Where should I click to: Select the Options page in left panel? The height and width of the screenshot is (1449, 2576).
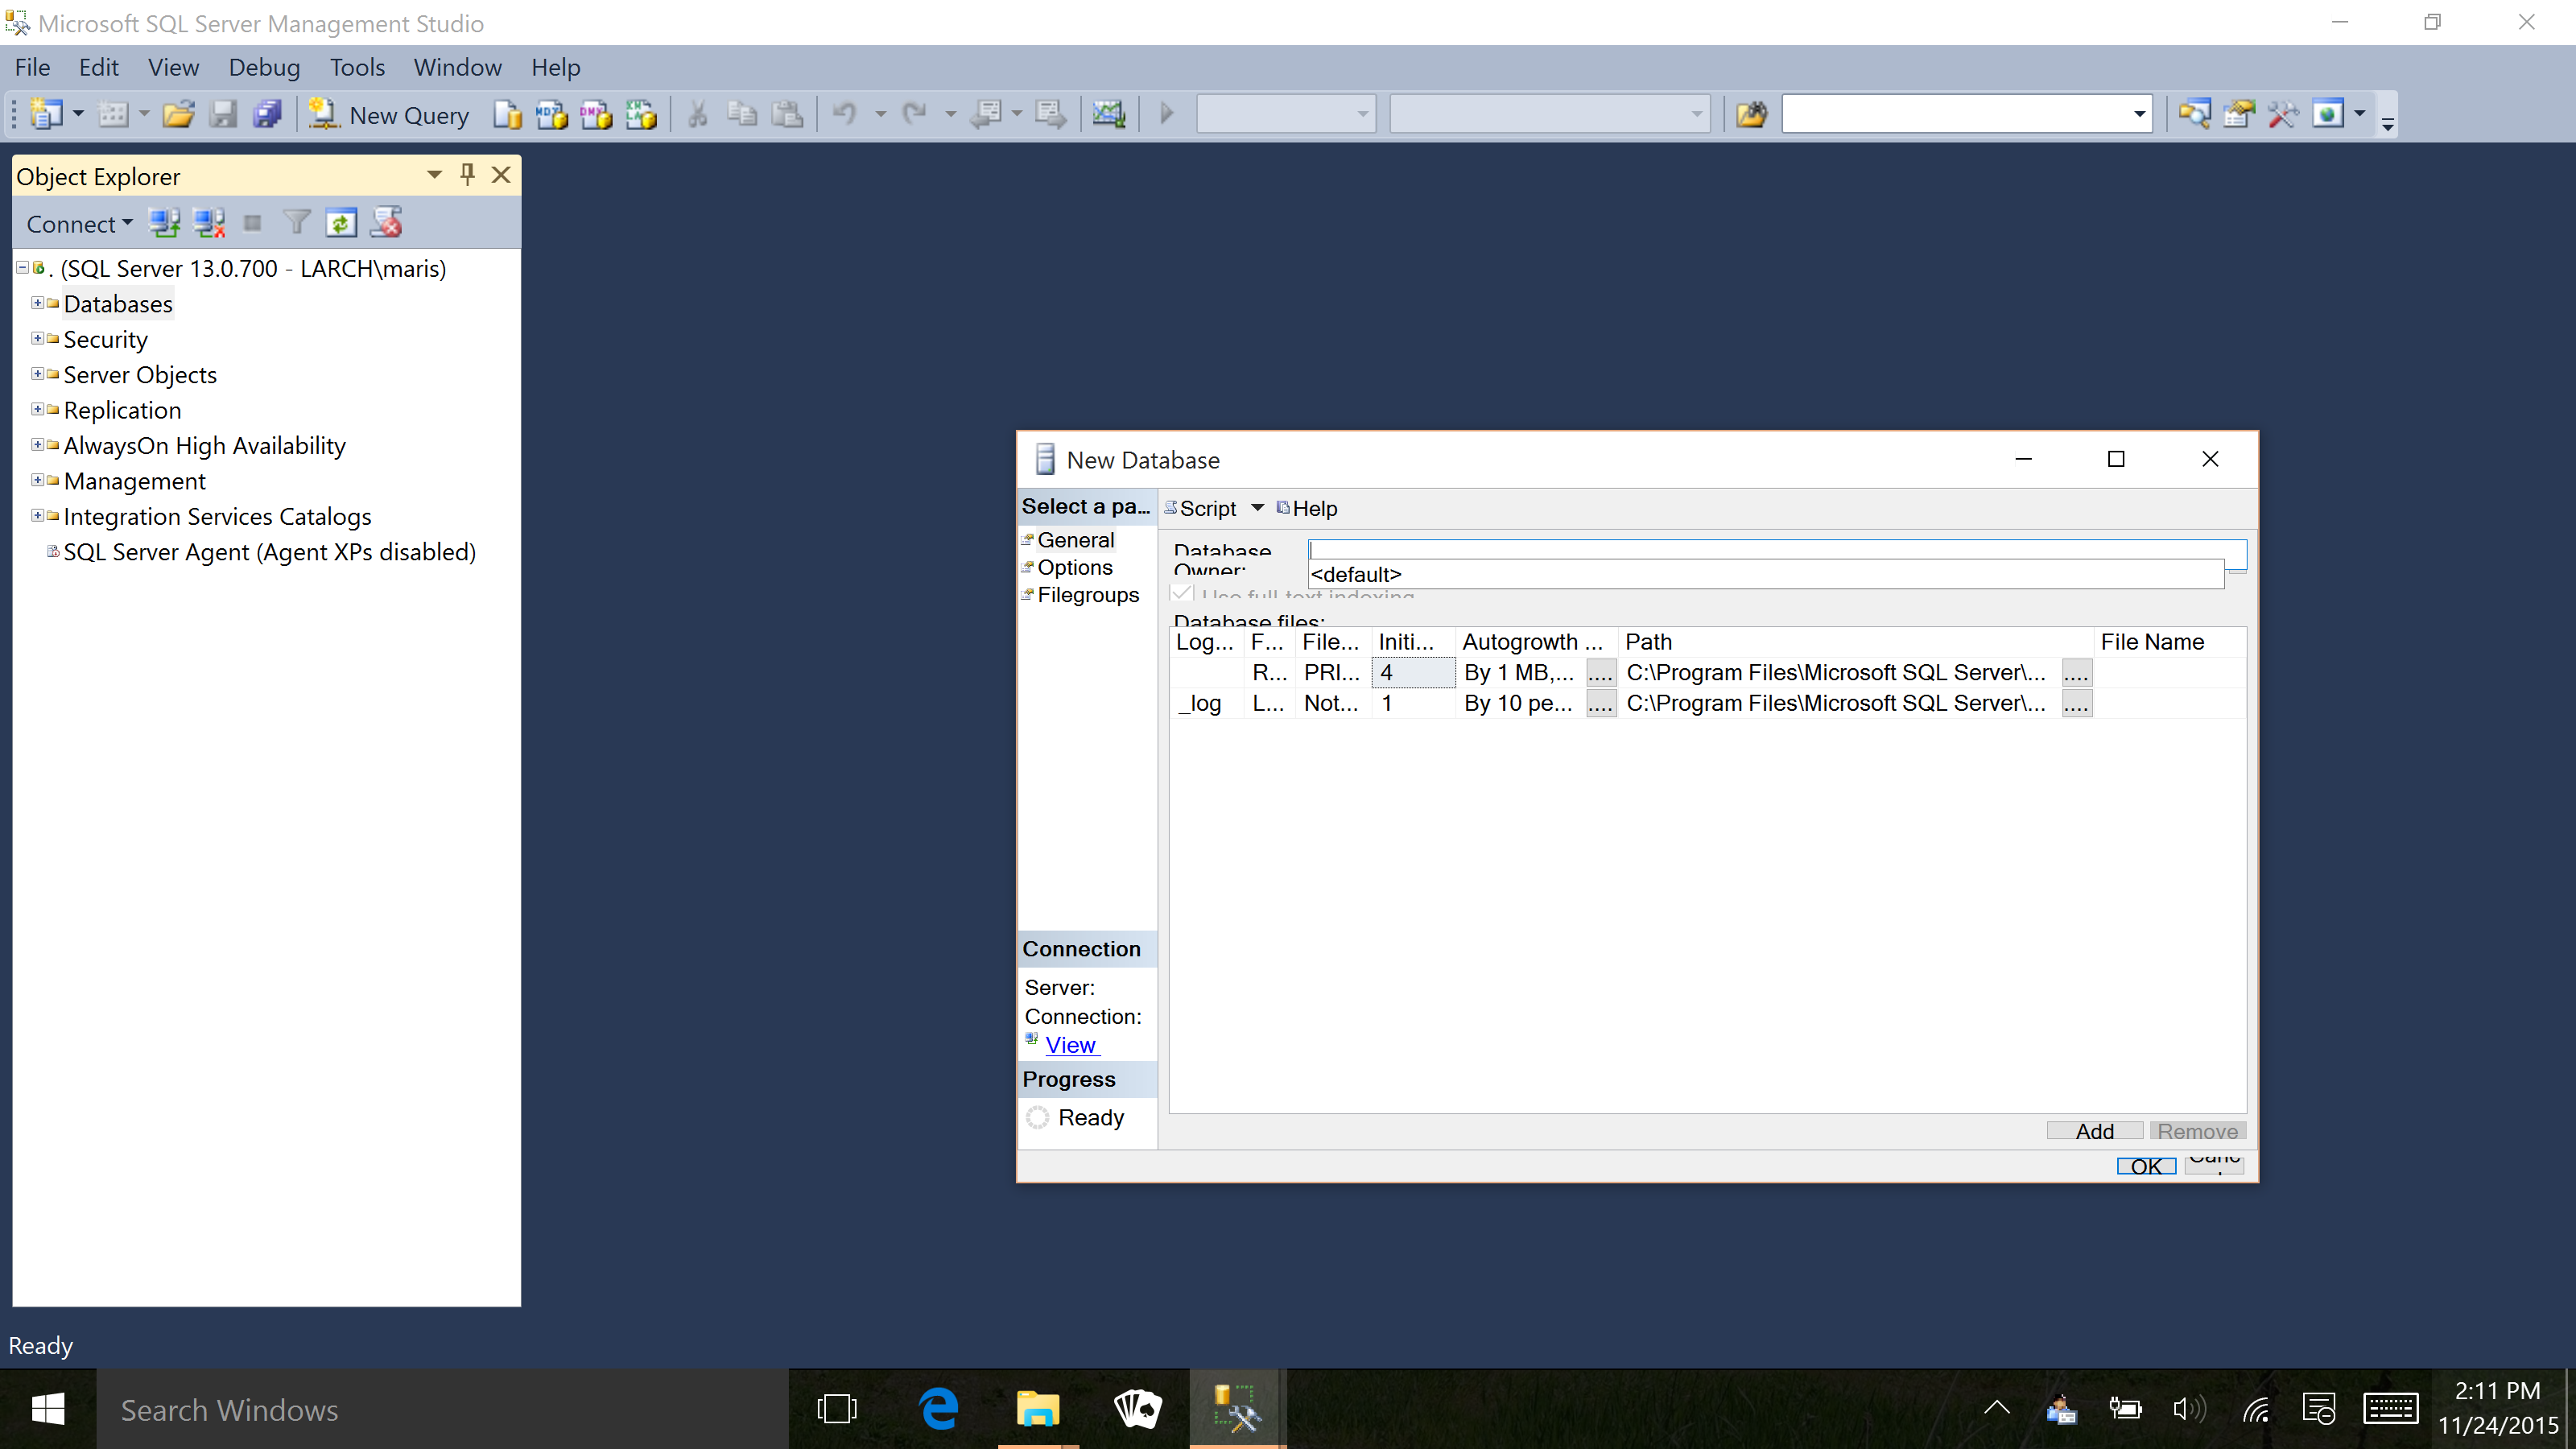coord(1071,566)
